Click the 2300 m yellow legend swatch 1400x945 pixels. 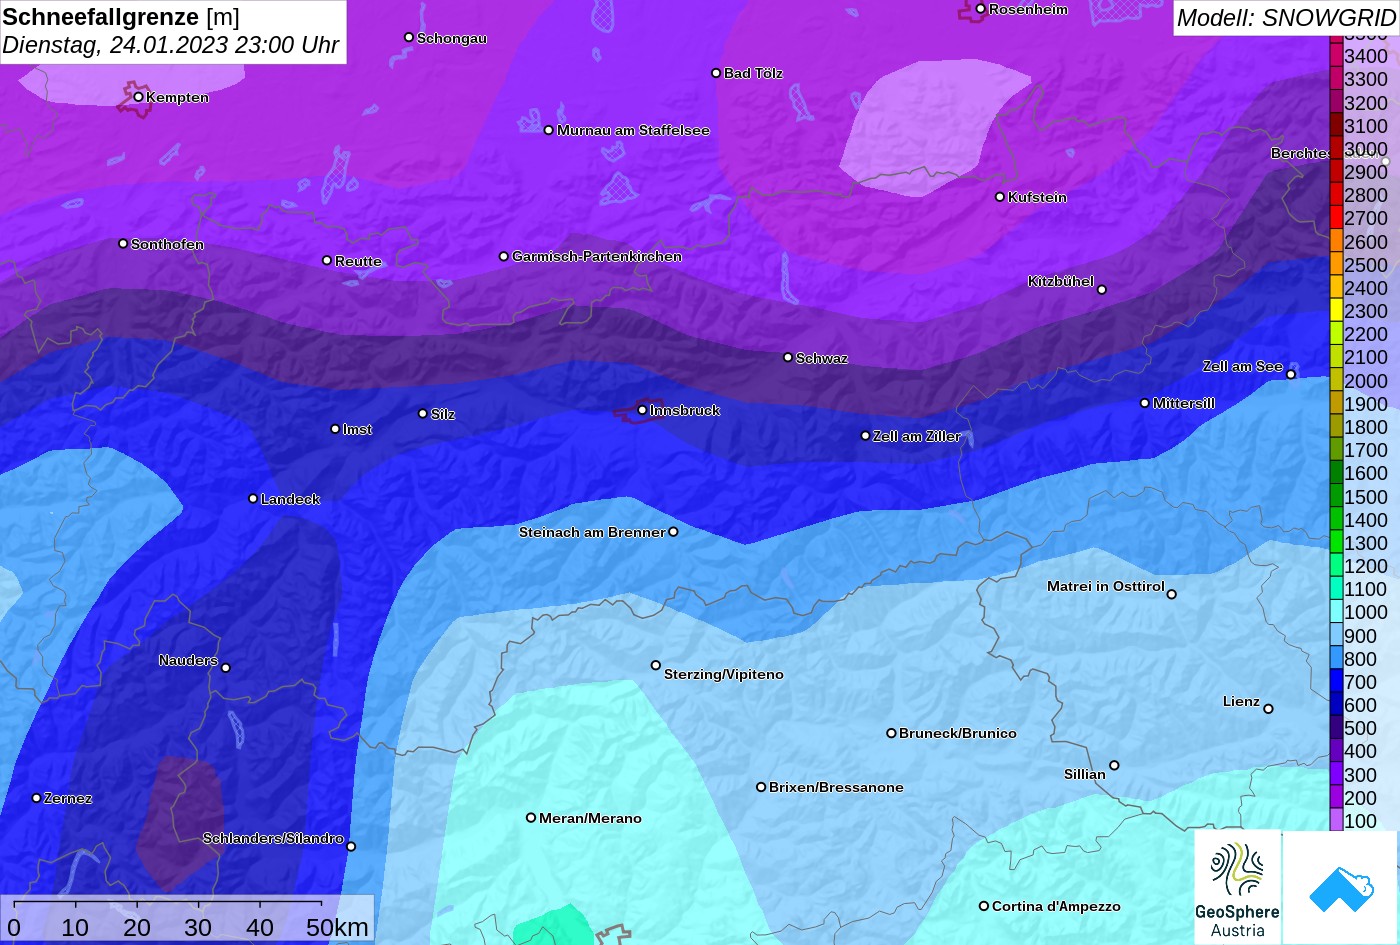pos(1336,311)
